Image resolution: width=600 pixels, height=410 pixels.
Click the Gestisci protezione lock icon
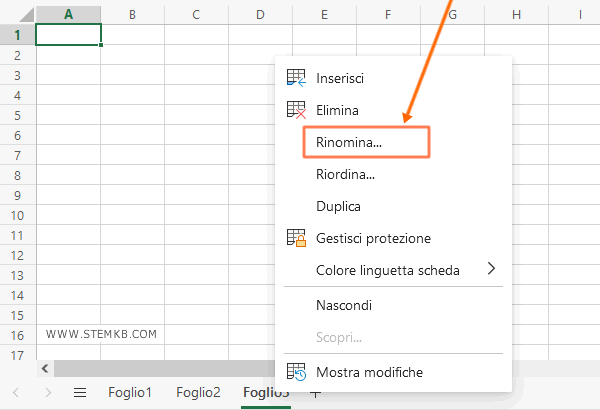[x=296, y=238]
